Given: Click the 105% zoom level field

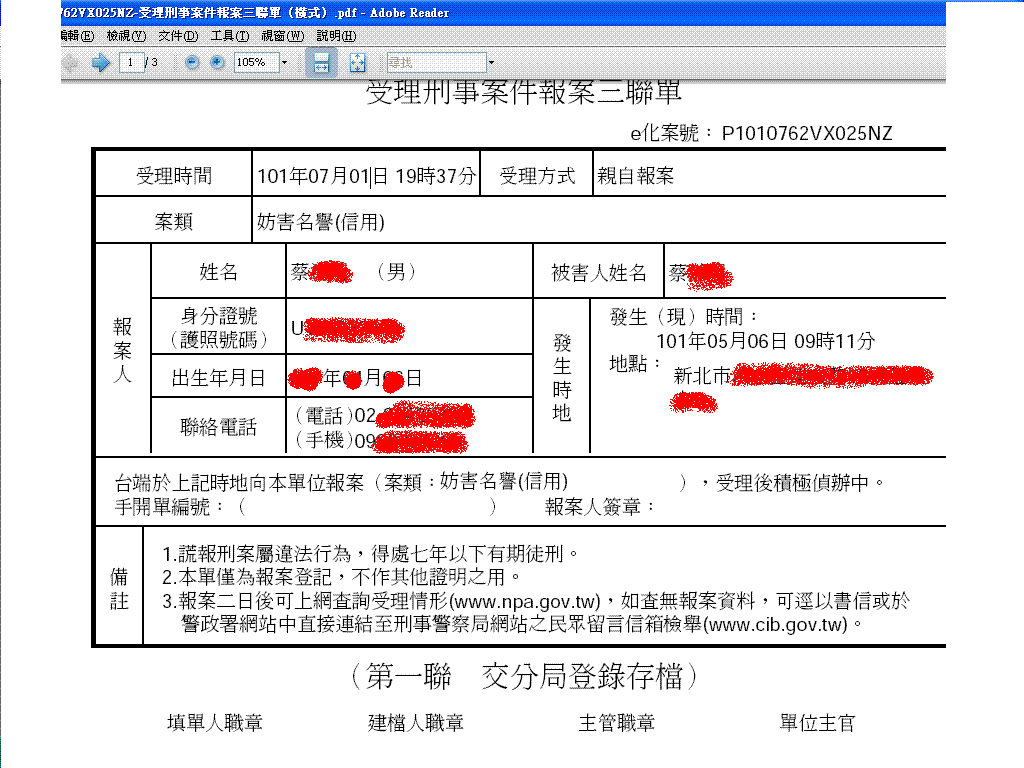Looking at the screenshot, I should (254, 63).
